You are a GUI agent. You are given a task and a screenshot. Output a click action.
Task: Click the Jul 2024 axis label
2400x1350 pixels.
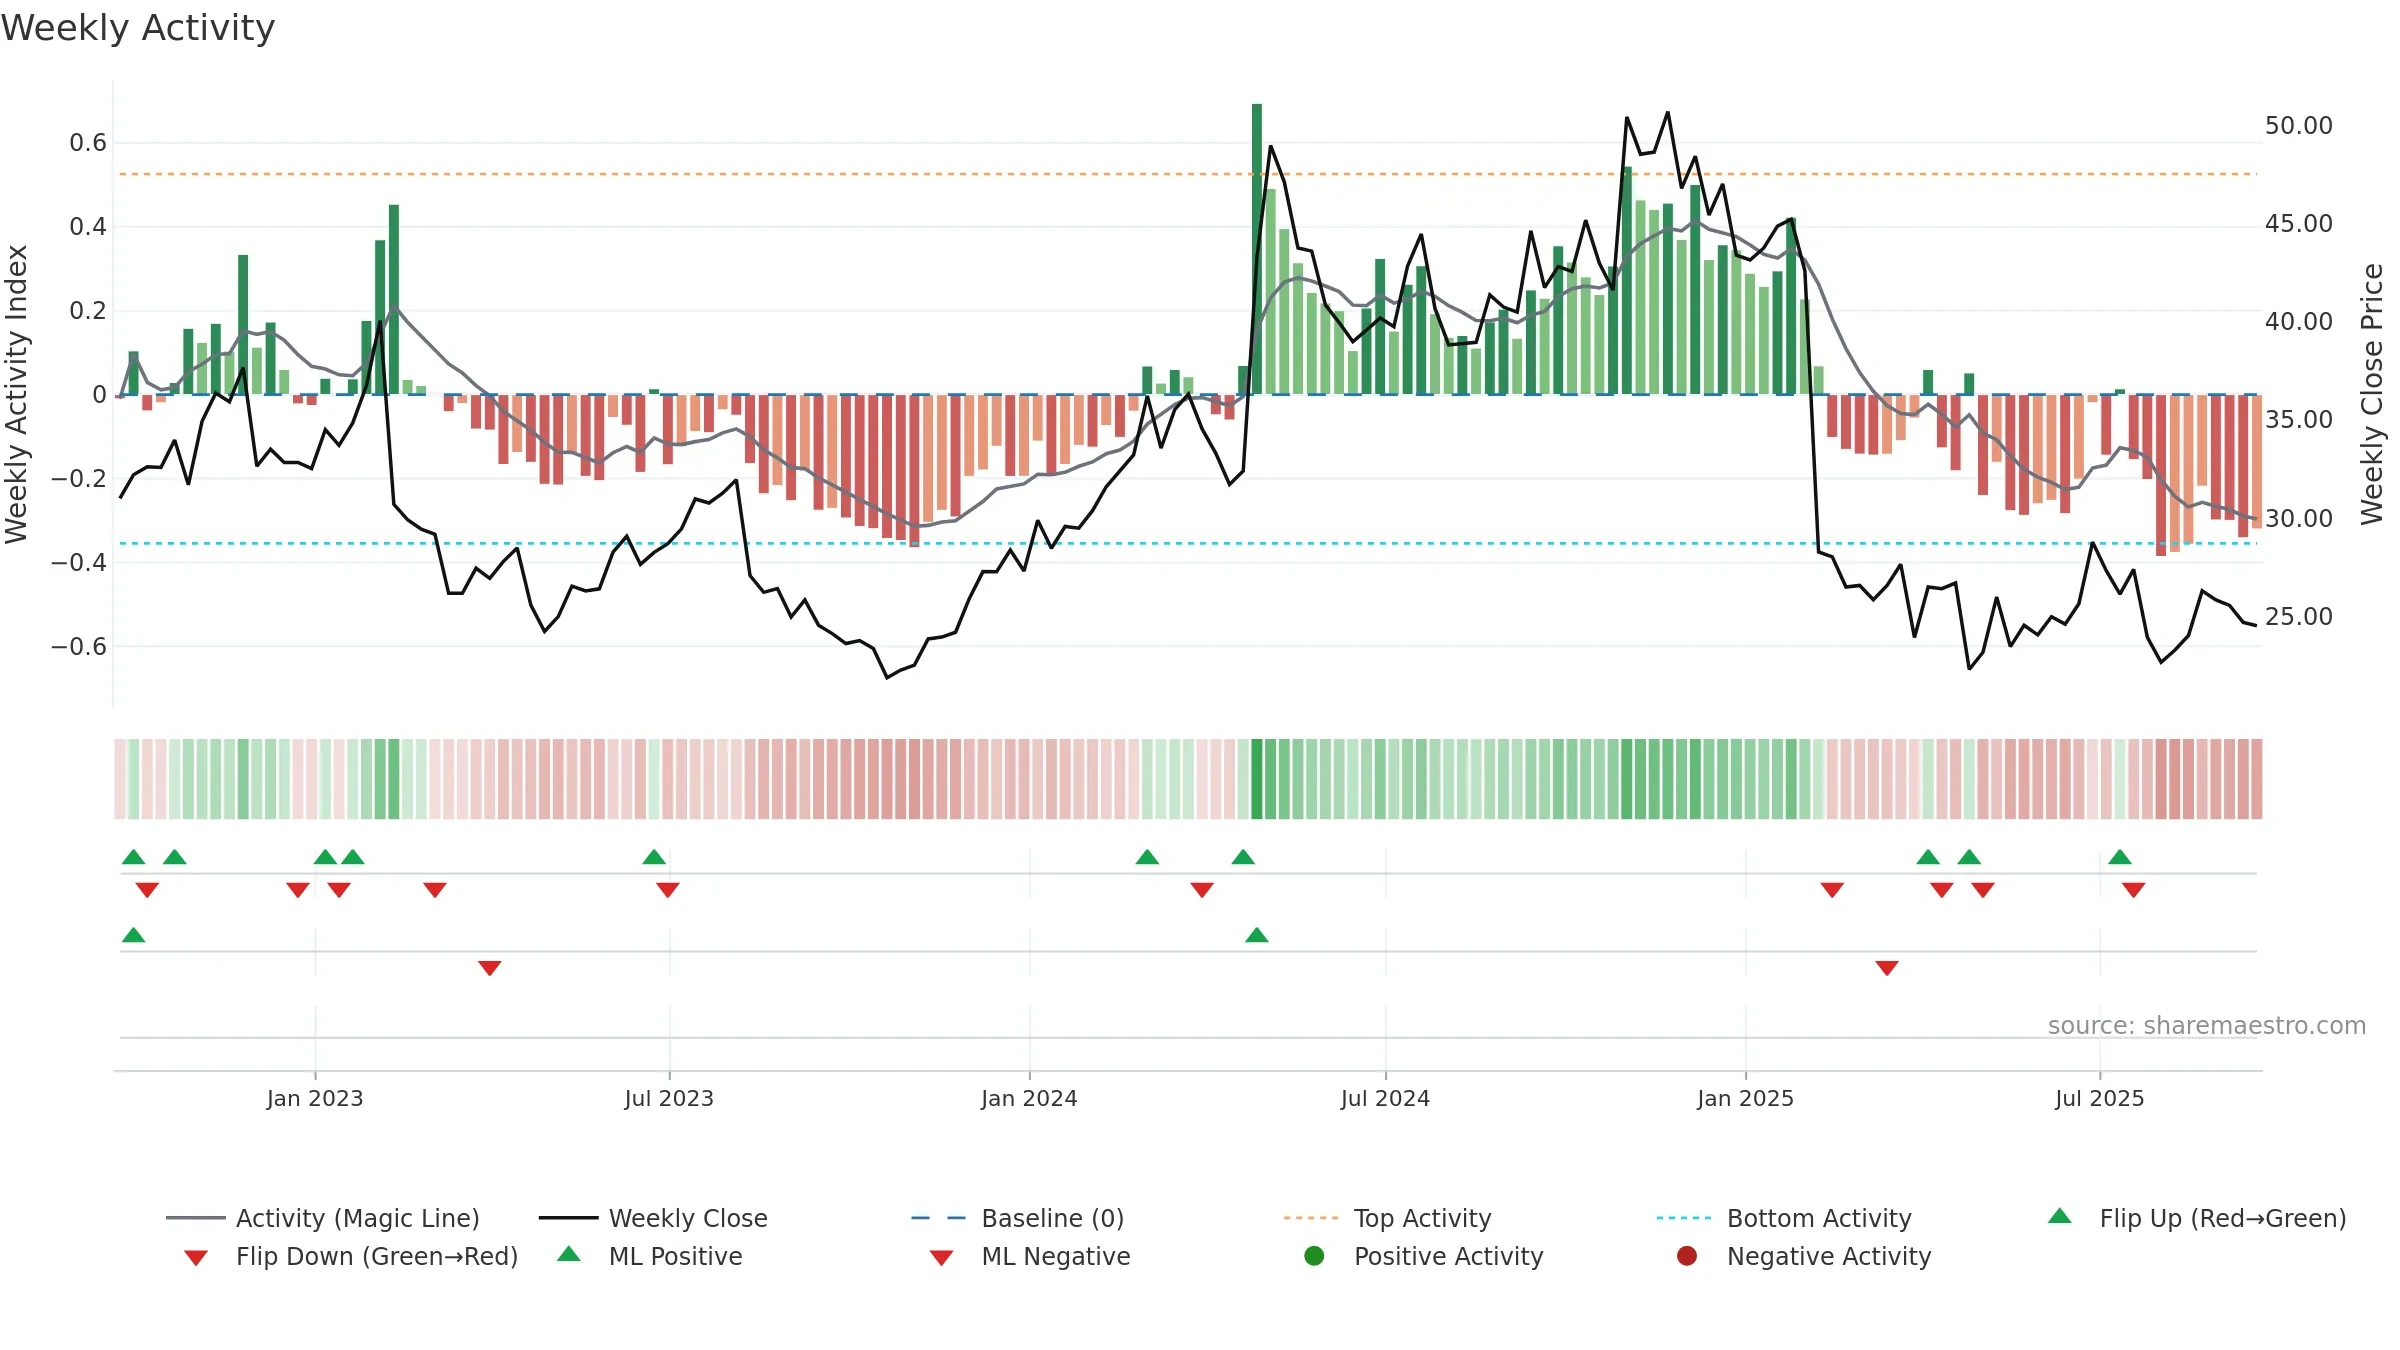[1385, 1098]
